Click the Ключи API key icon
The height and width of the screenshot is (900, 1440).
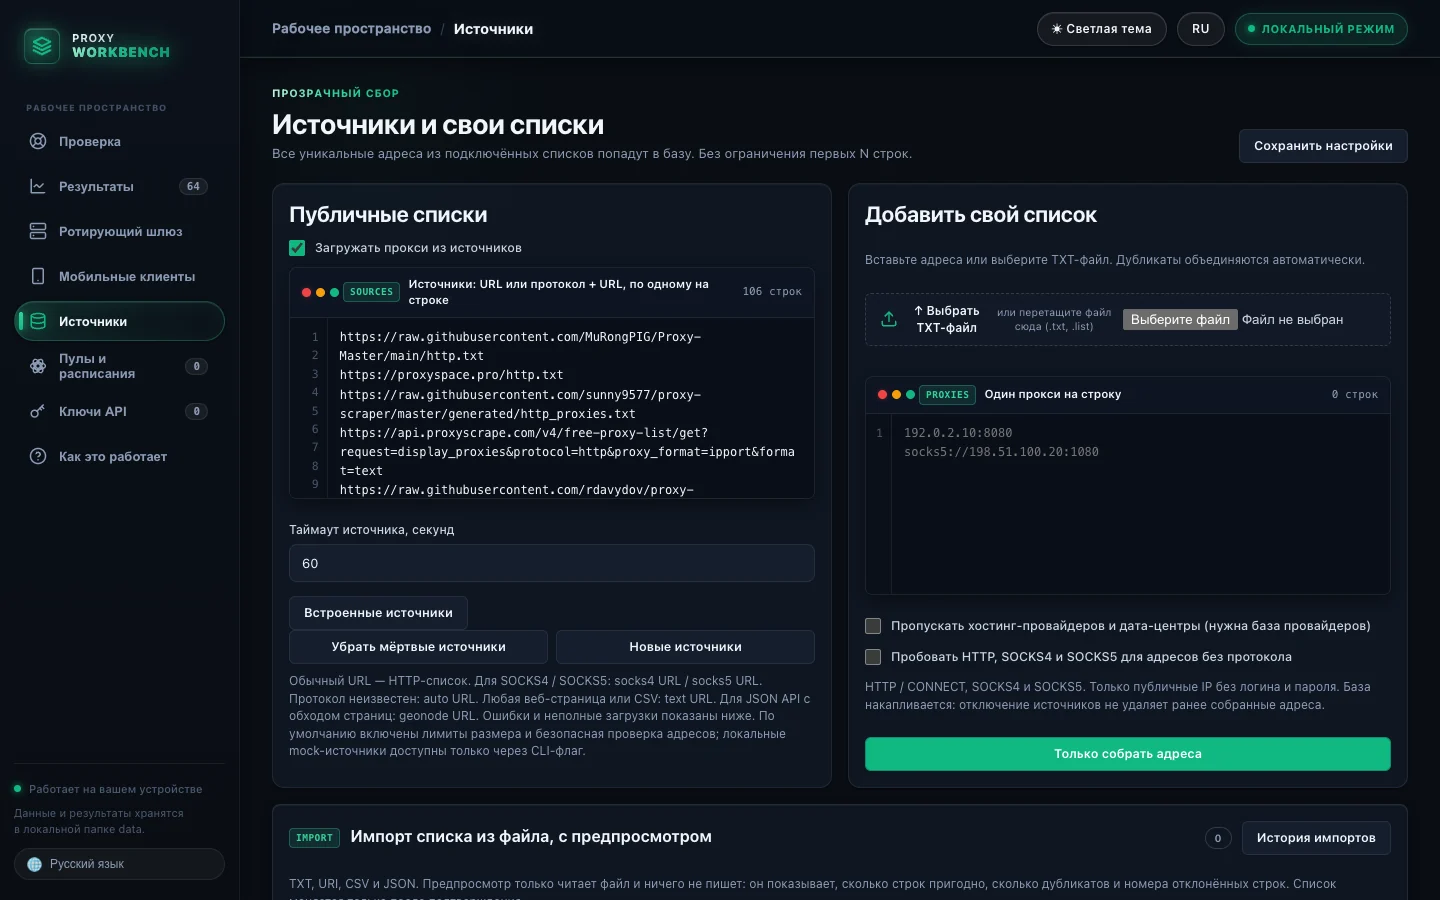(x=38, y=411)
